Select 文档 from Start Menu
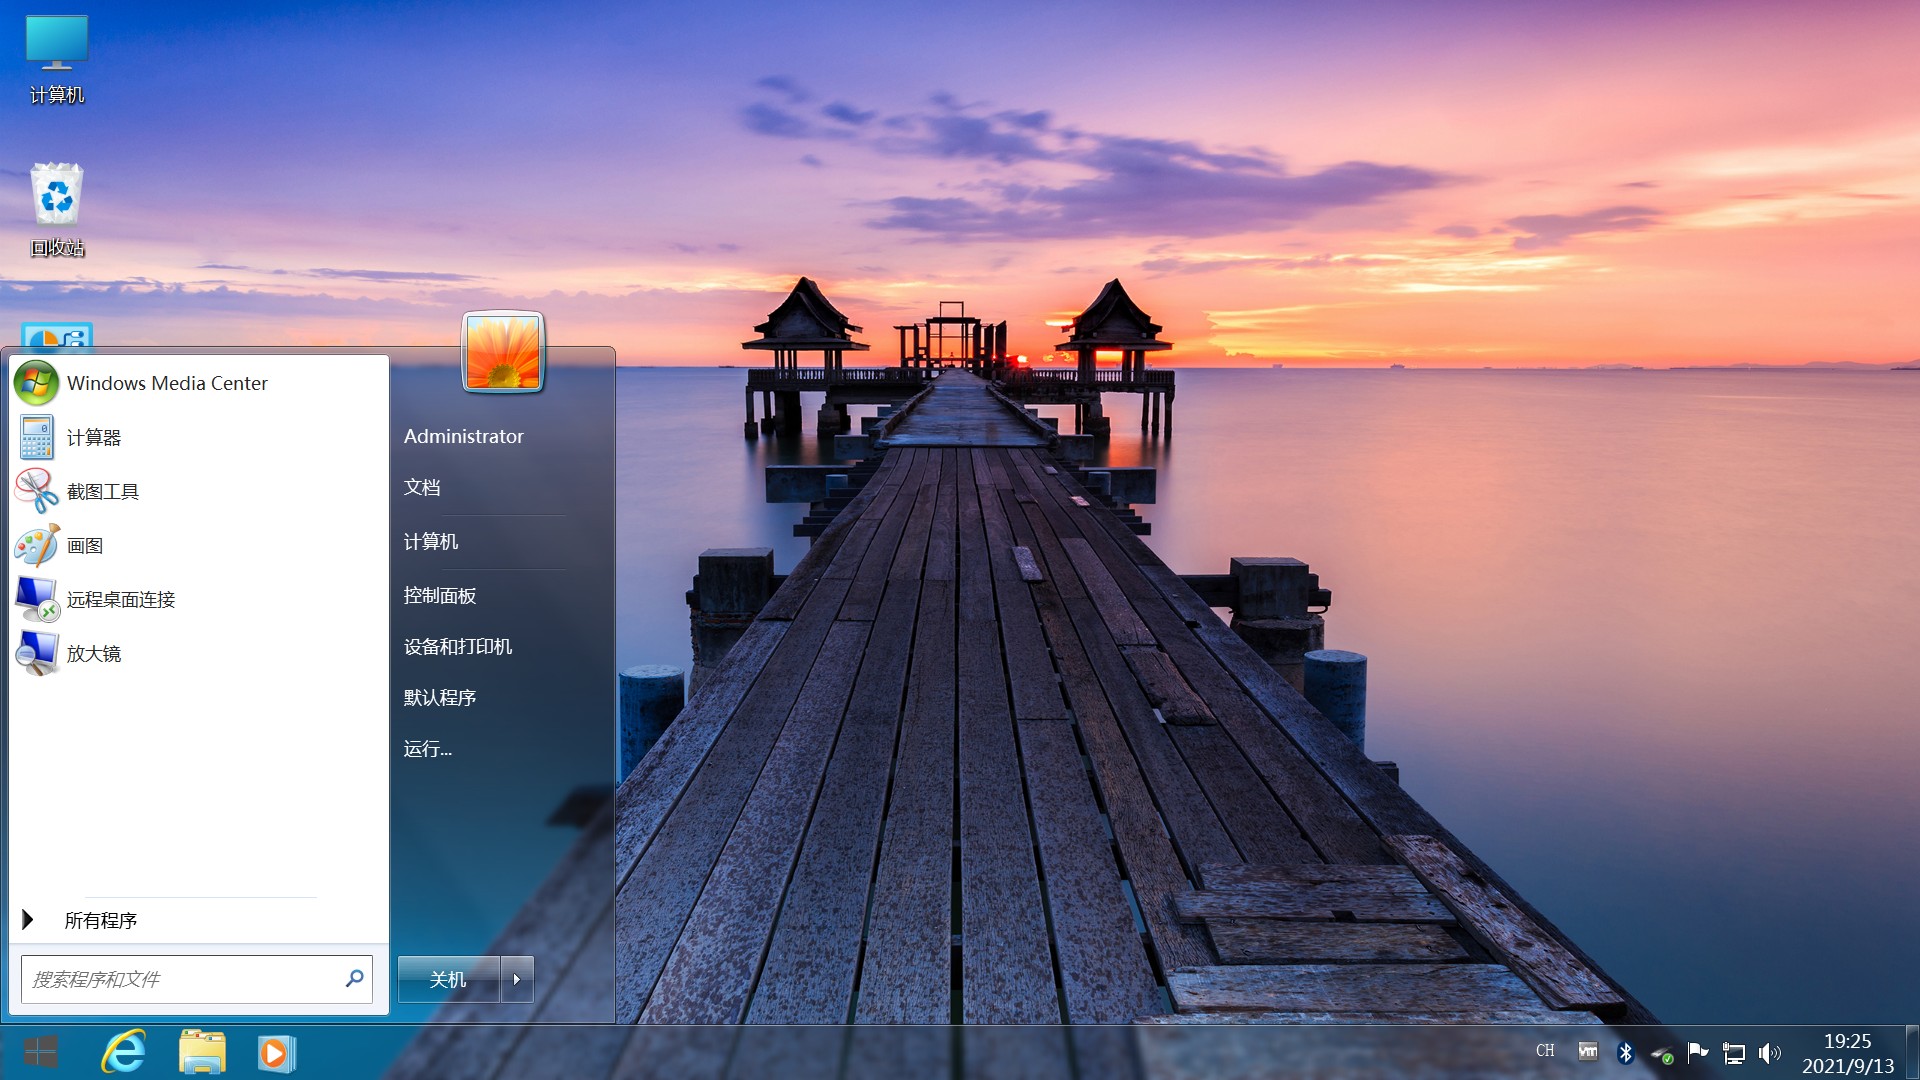This screenshot has width=1920, height=1080. pos(423,488)
